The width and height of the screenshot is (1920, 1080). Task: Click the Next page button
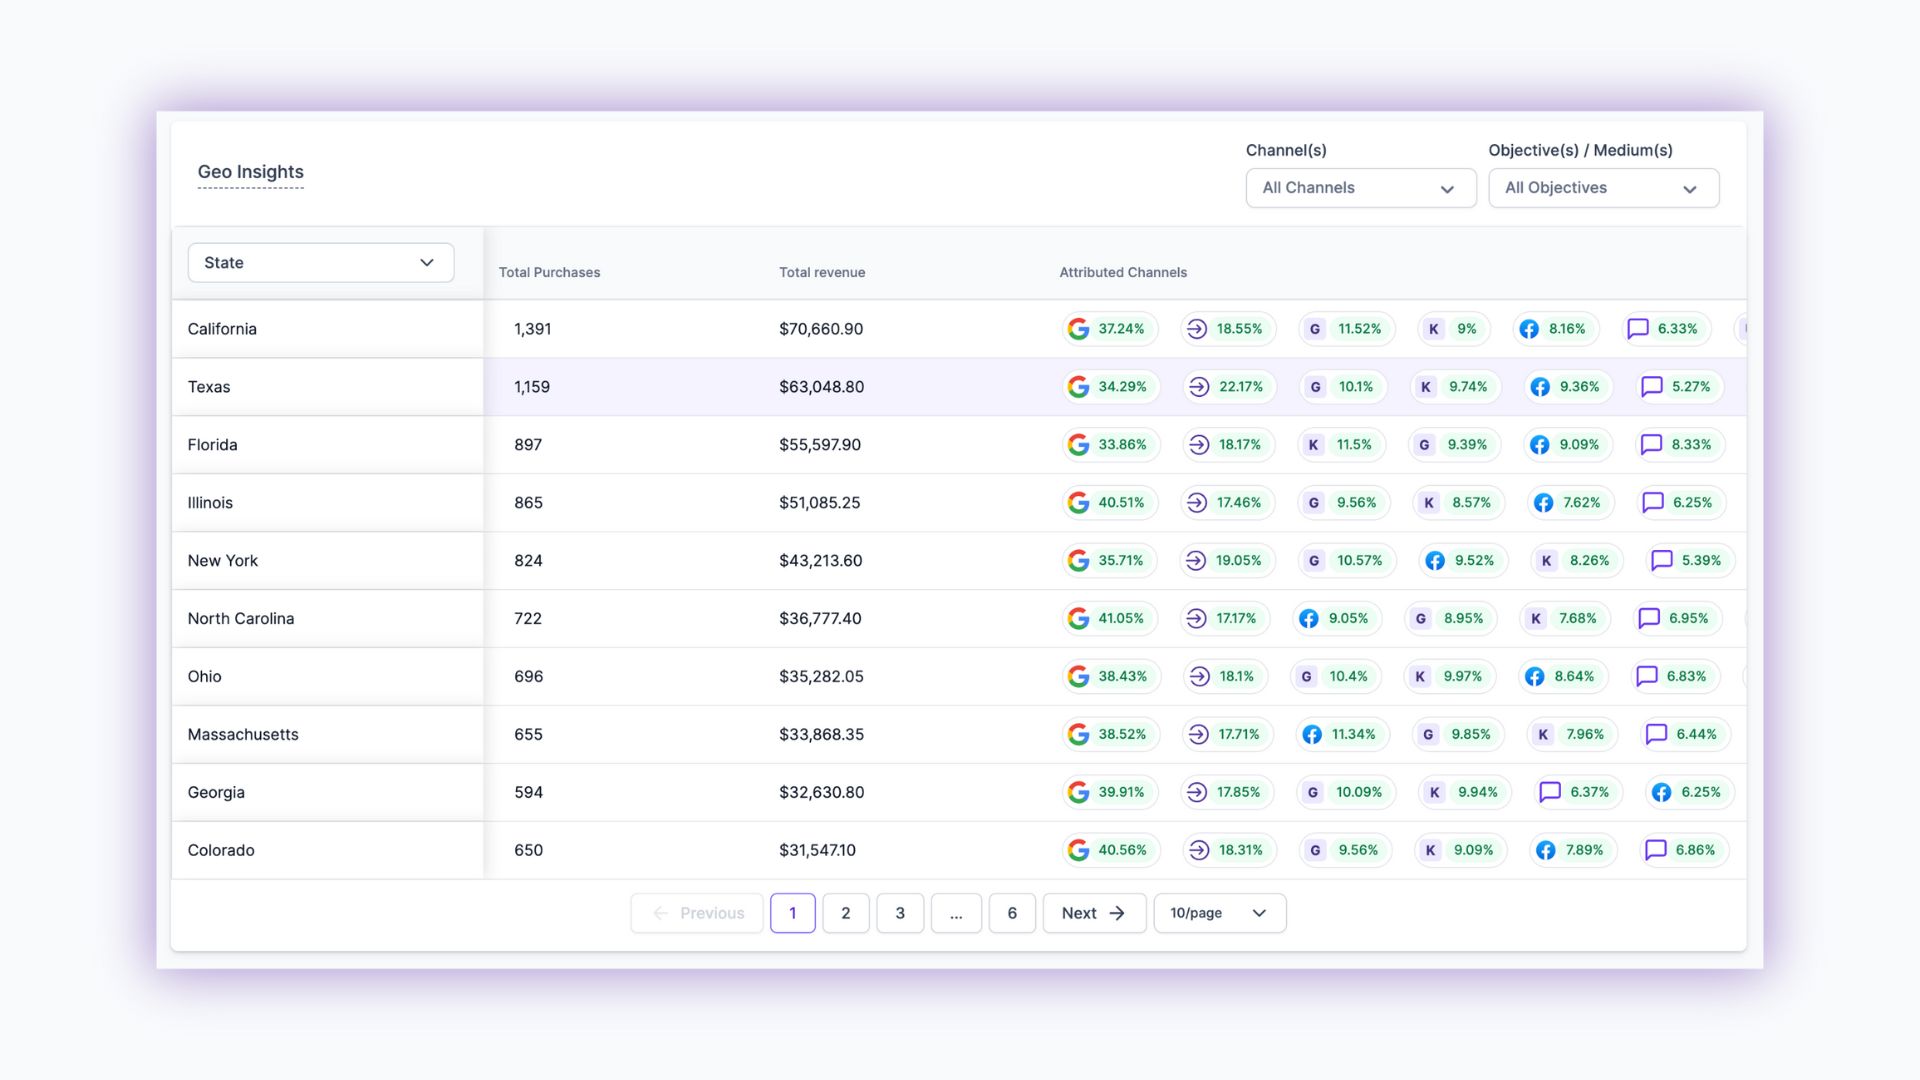point(1093,913)
